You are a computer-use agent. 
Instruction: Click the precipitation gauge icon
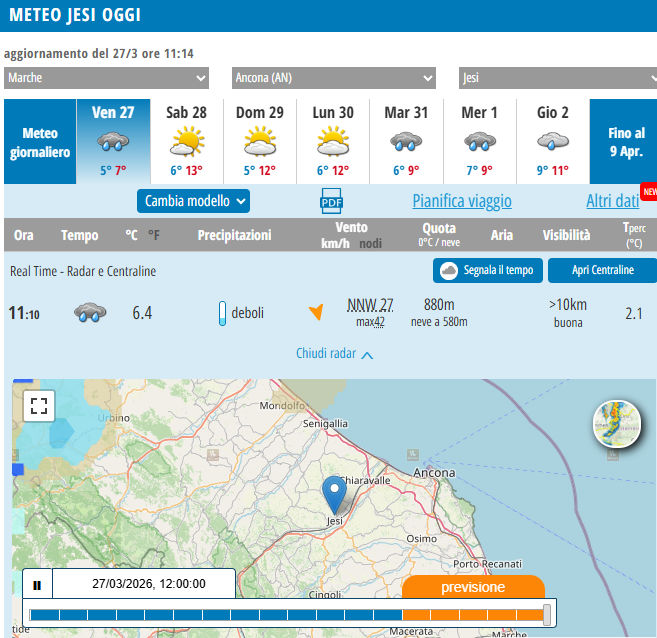point(223,313)
